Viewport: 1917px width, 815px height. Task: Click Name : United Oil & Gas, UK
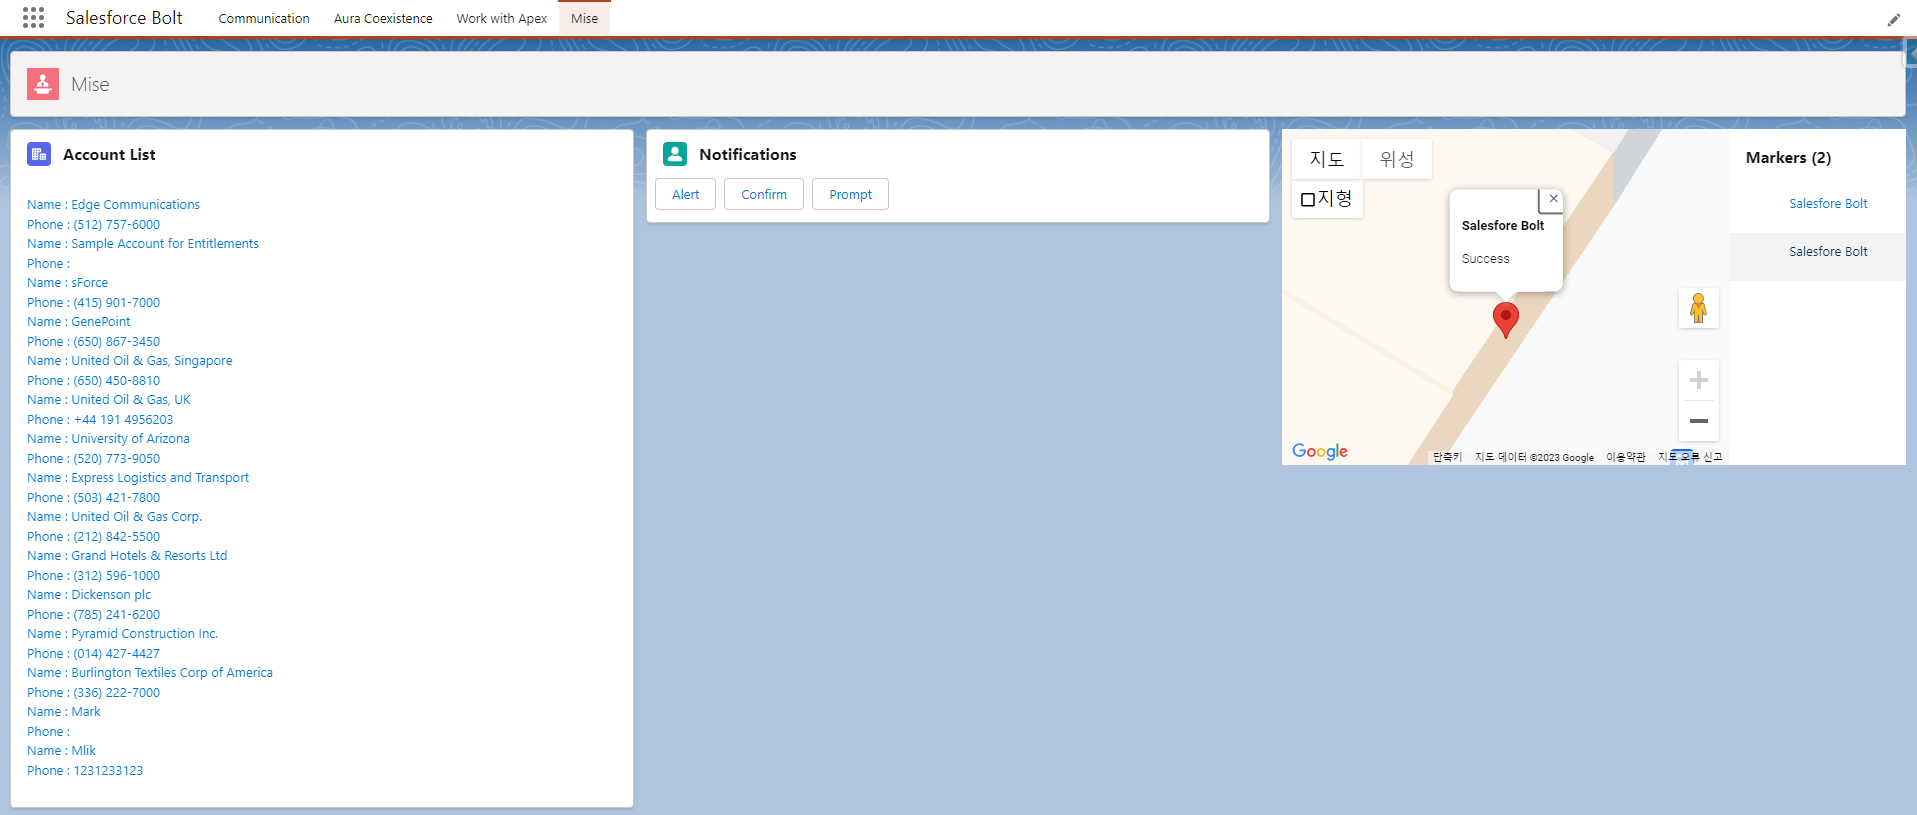109,400
